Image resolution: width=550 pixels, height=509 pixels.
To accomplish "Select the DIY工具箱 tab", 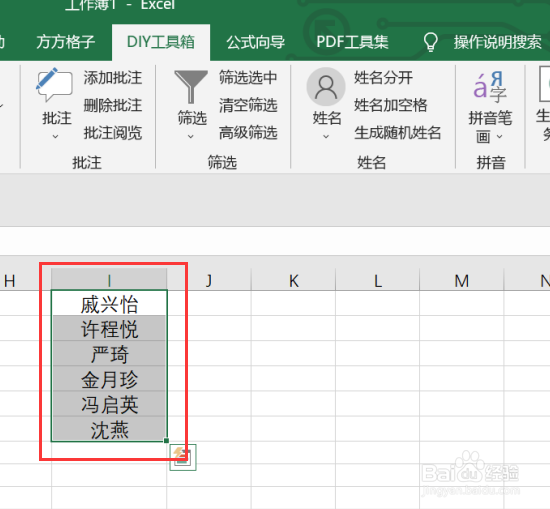I will 161,42.
